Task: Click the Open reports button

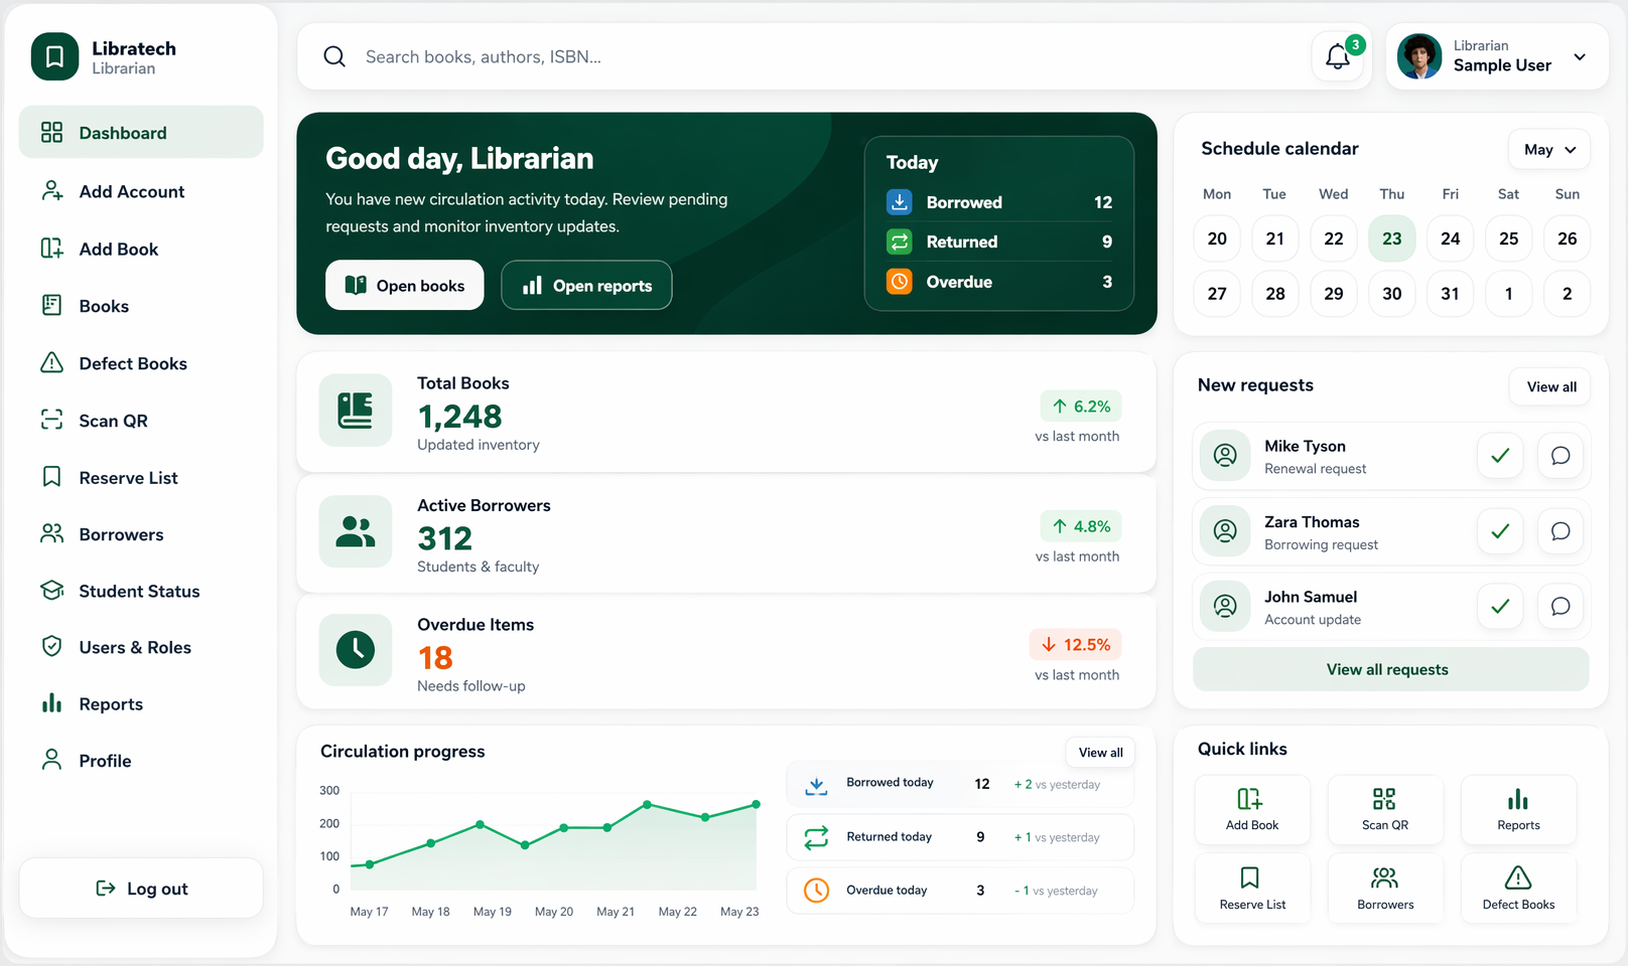Action: pos(586,285)
